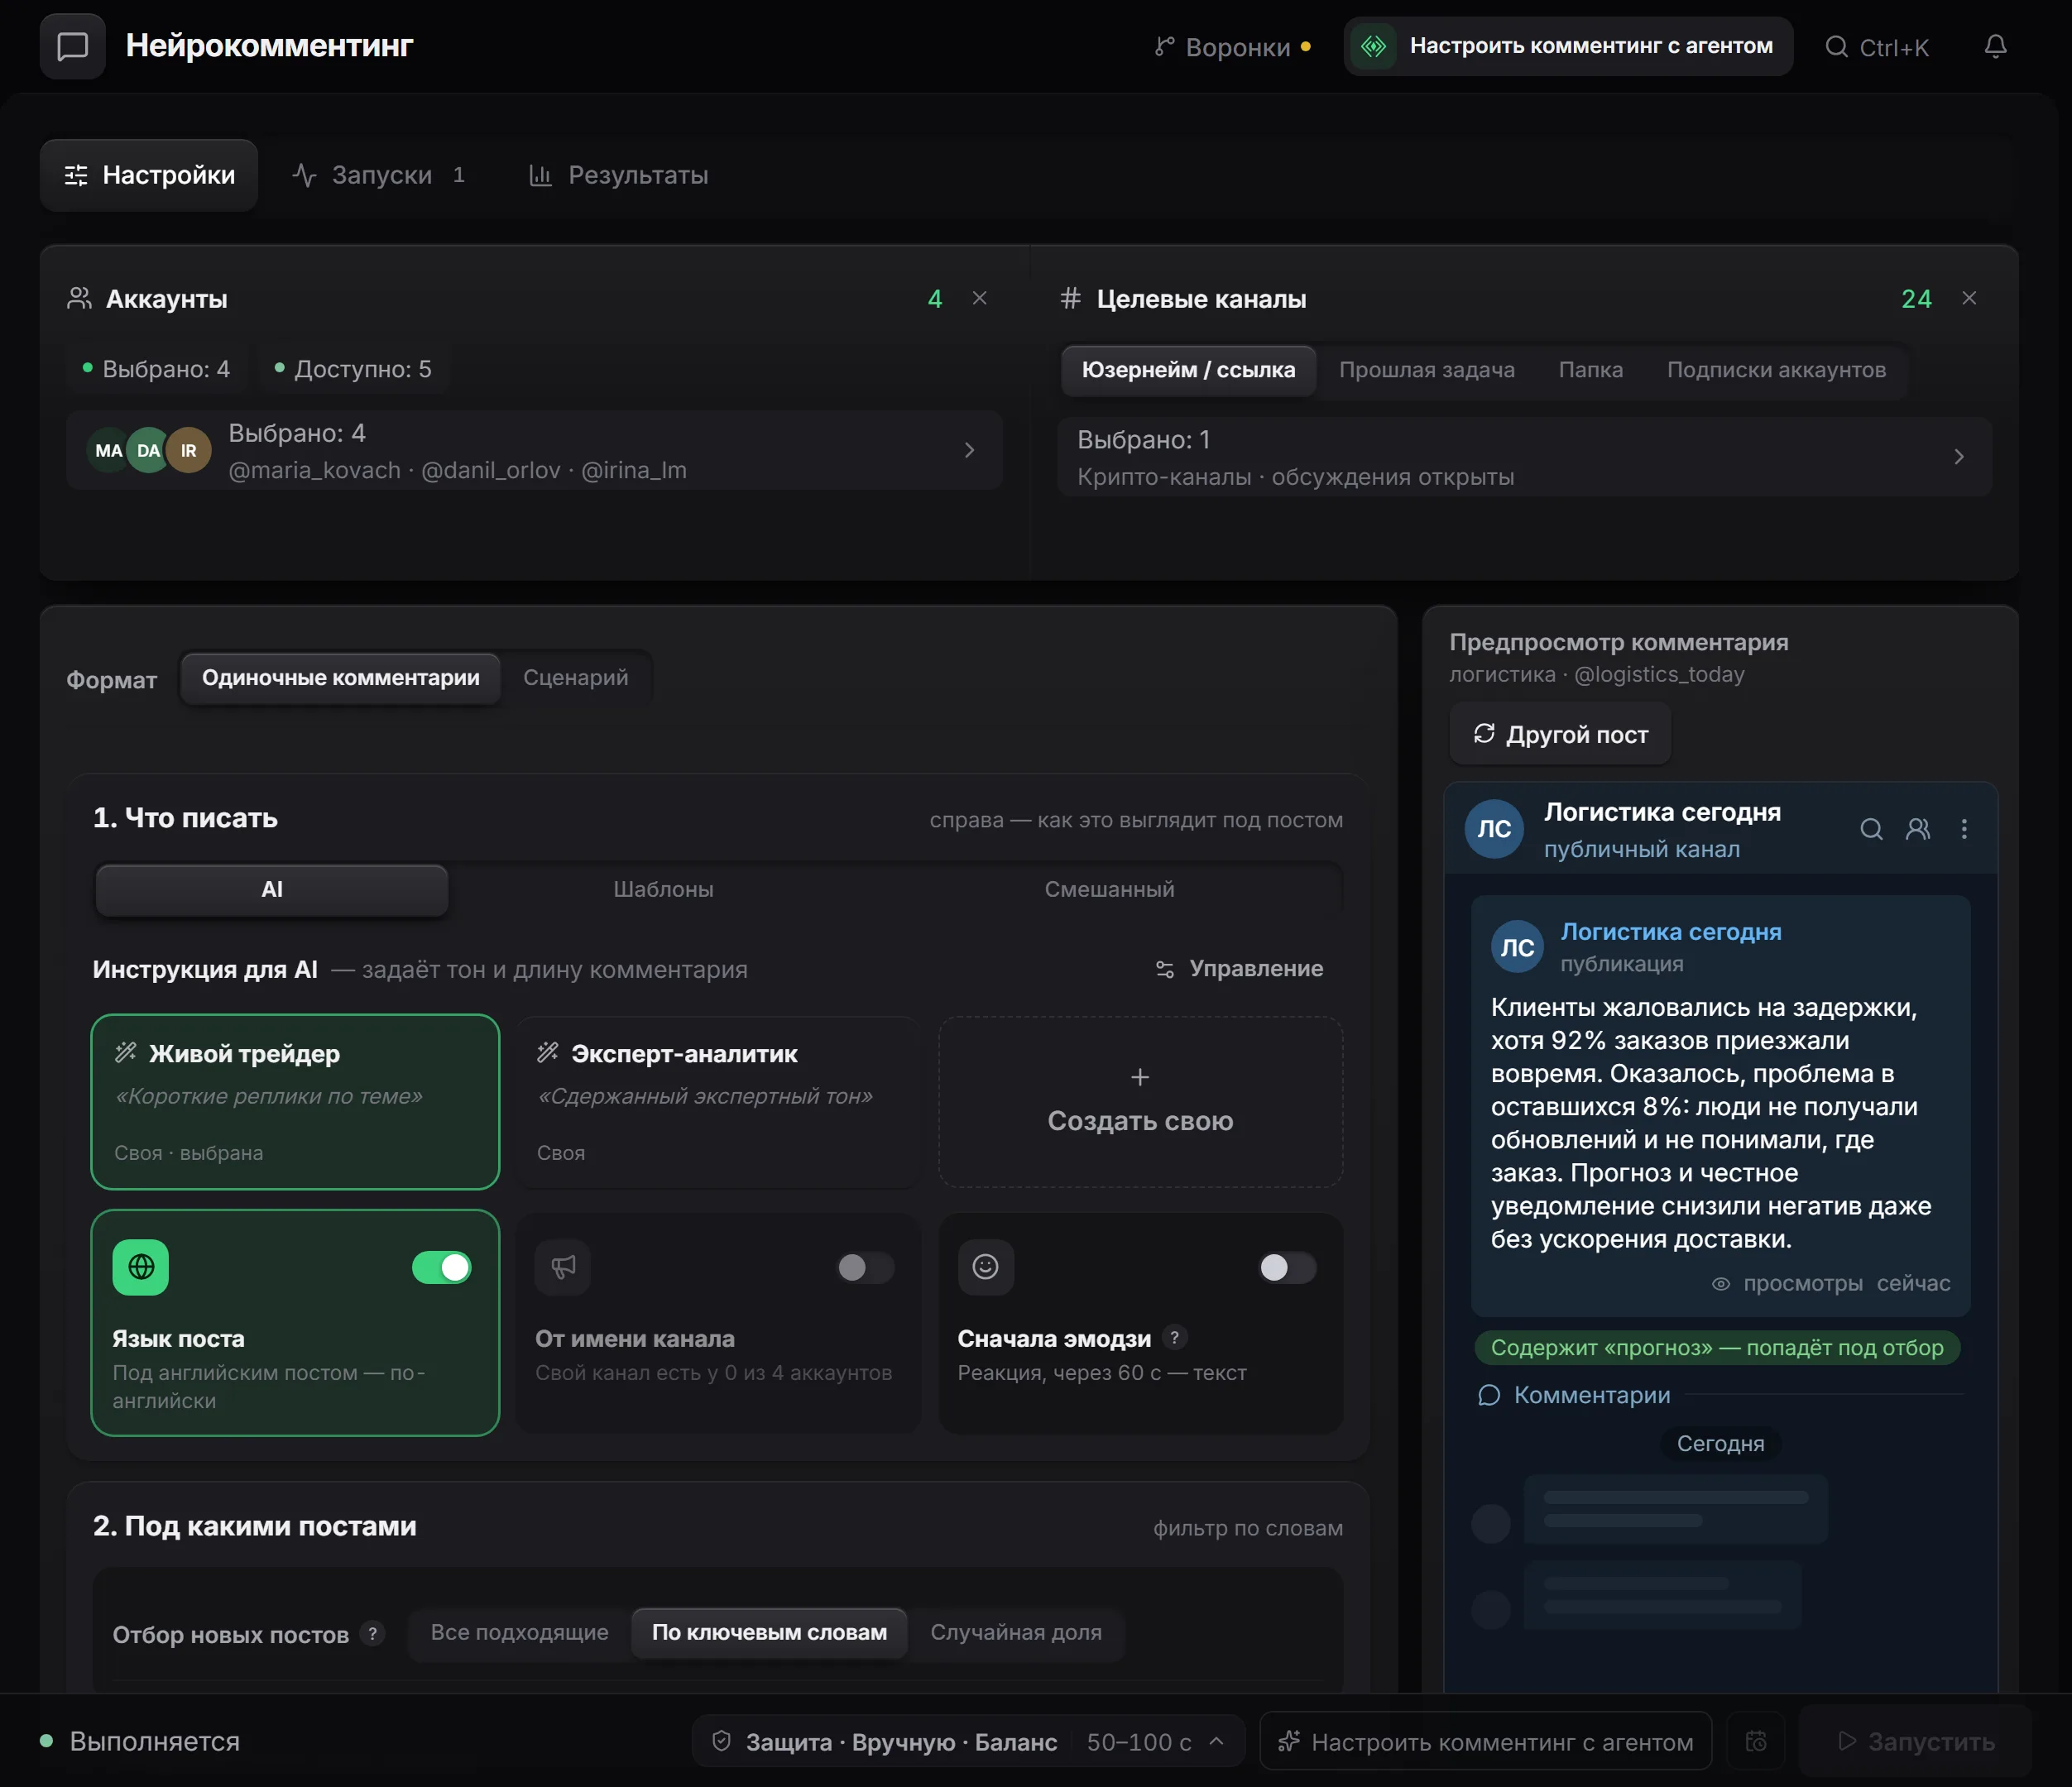Click the megaphone icon on От имени канала card
The height and width of the screenshot is (1787, 2072).
coord(563,1267)
